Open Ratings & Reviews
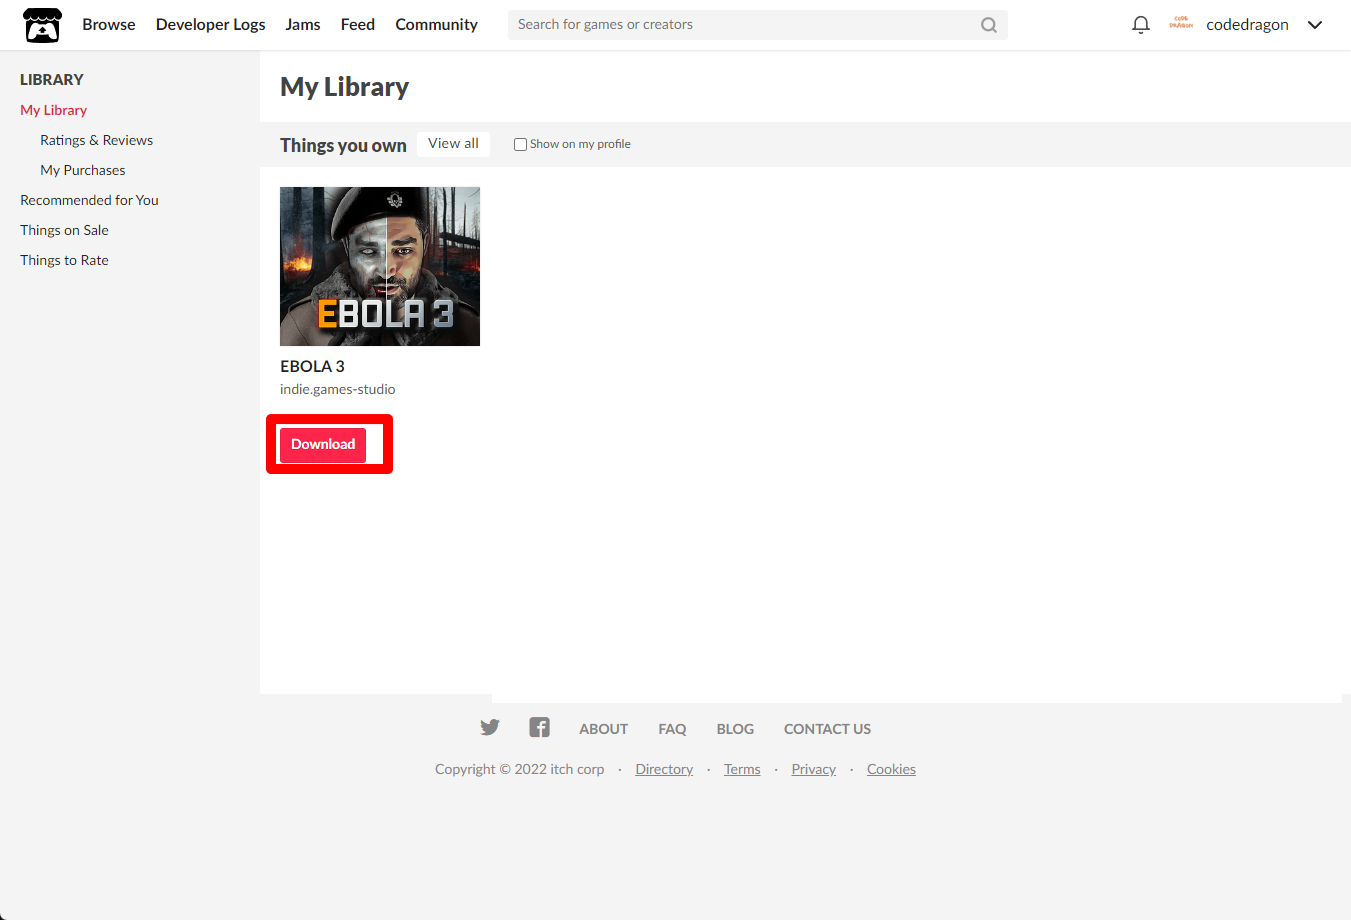 click(97, 140)
